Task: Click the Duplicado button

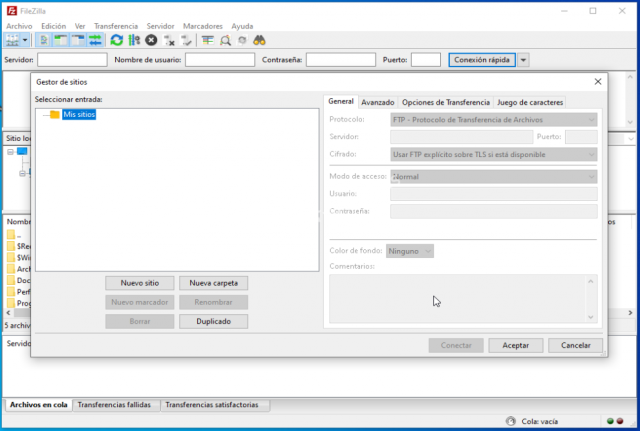Action: click(x=213, y=321)
